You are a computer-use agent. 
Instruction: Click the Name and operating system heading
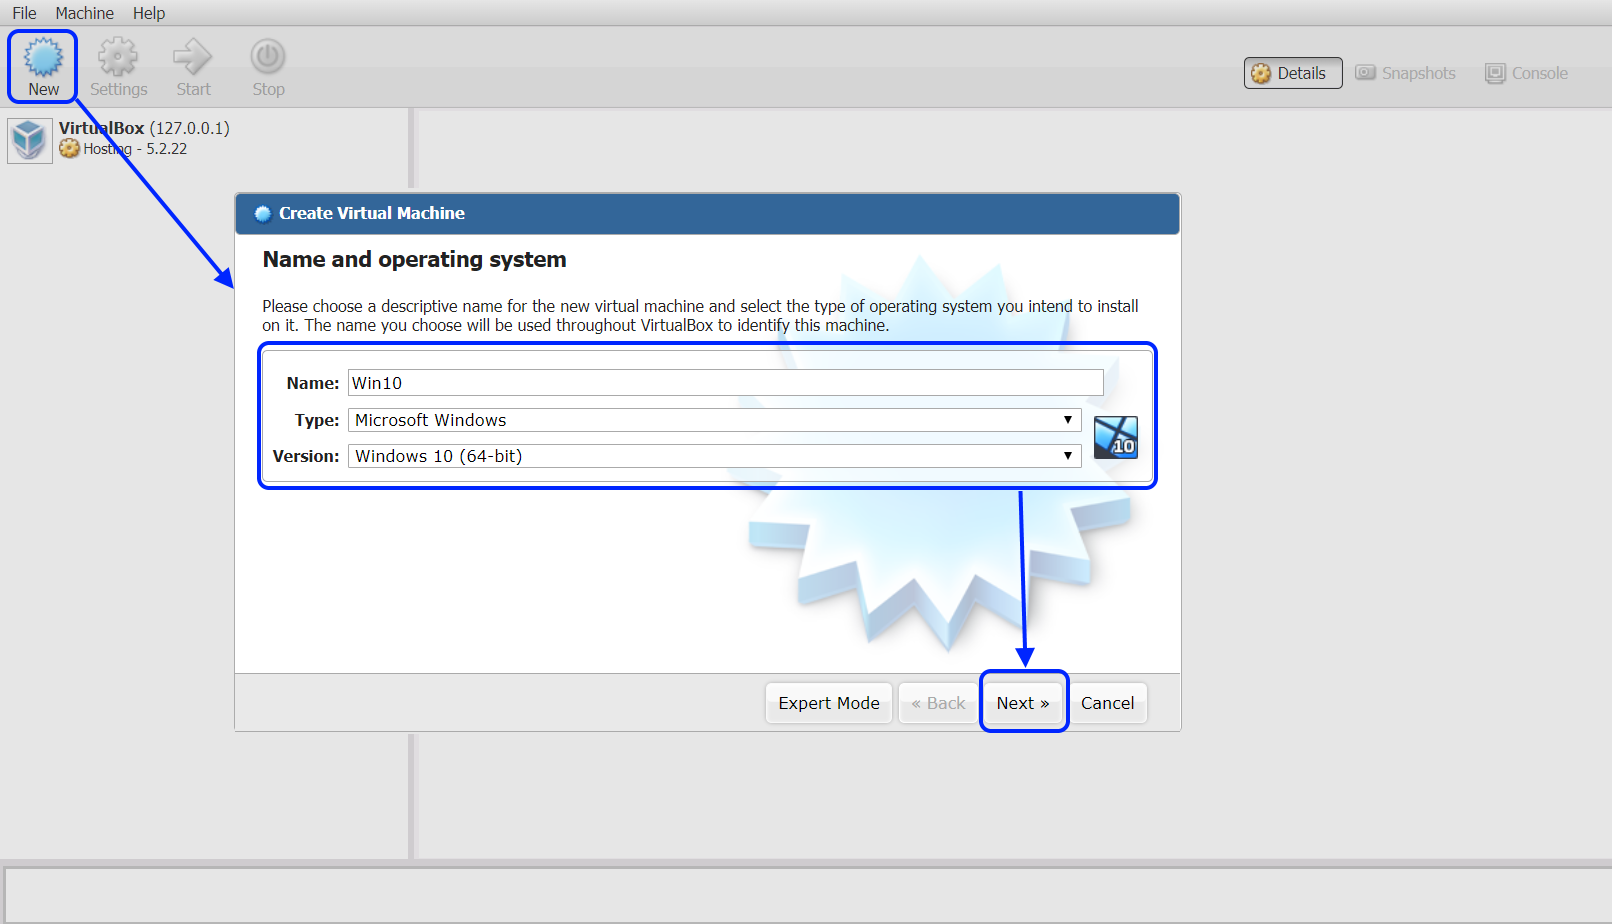[414, 260]
